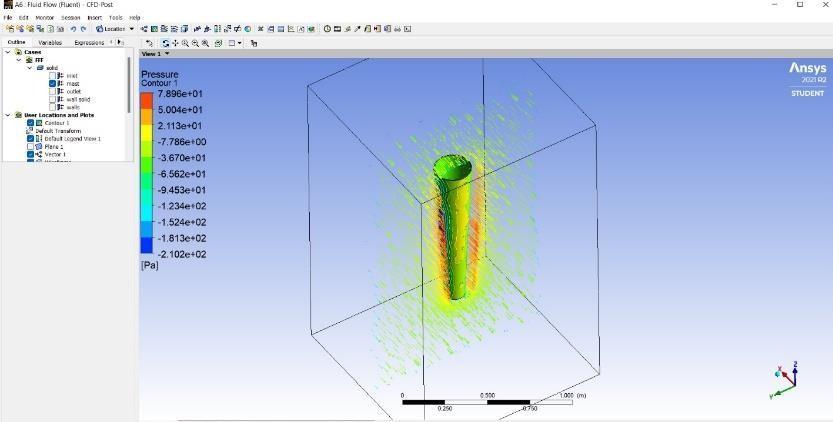
Task: Enable the inlet boundary checkbox
Action: click(53, 75)
